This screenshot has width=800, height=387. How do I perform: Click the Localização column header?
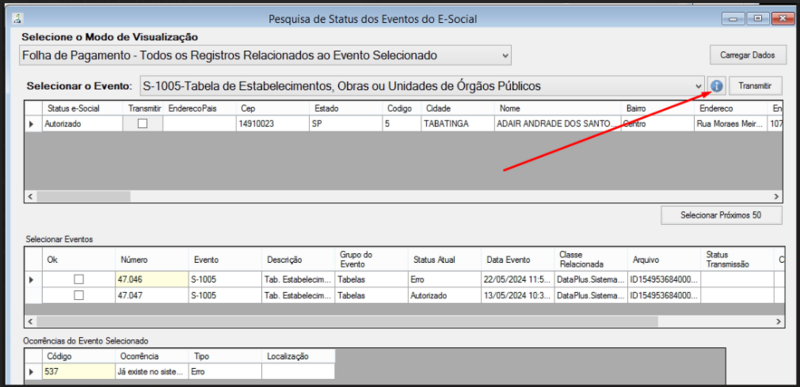pyautogui.click(x=298, y=356)
